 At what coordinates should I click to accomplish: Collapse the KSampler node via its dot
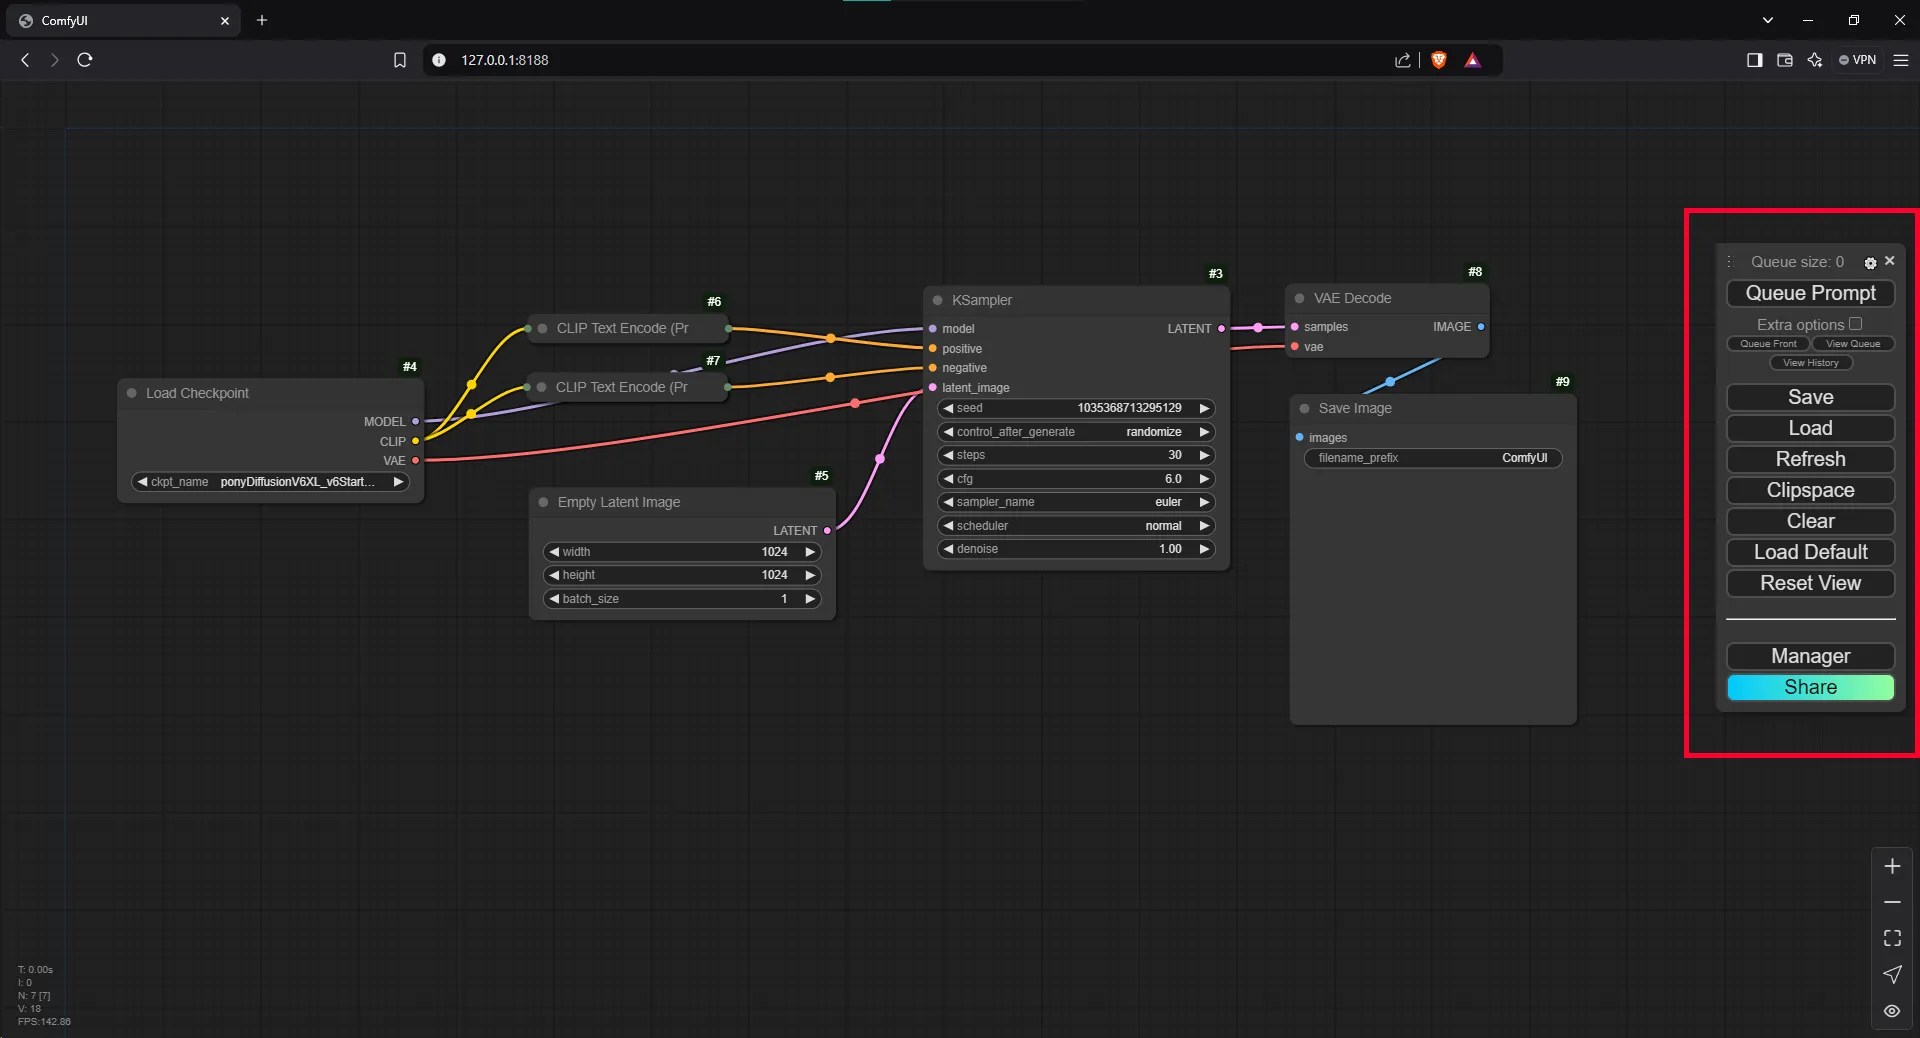coord(938,301)
